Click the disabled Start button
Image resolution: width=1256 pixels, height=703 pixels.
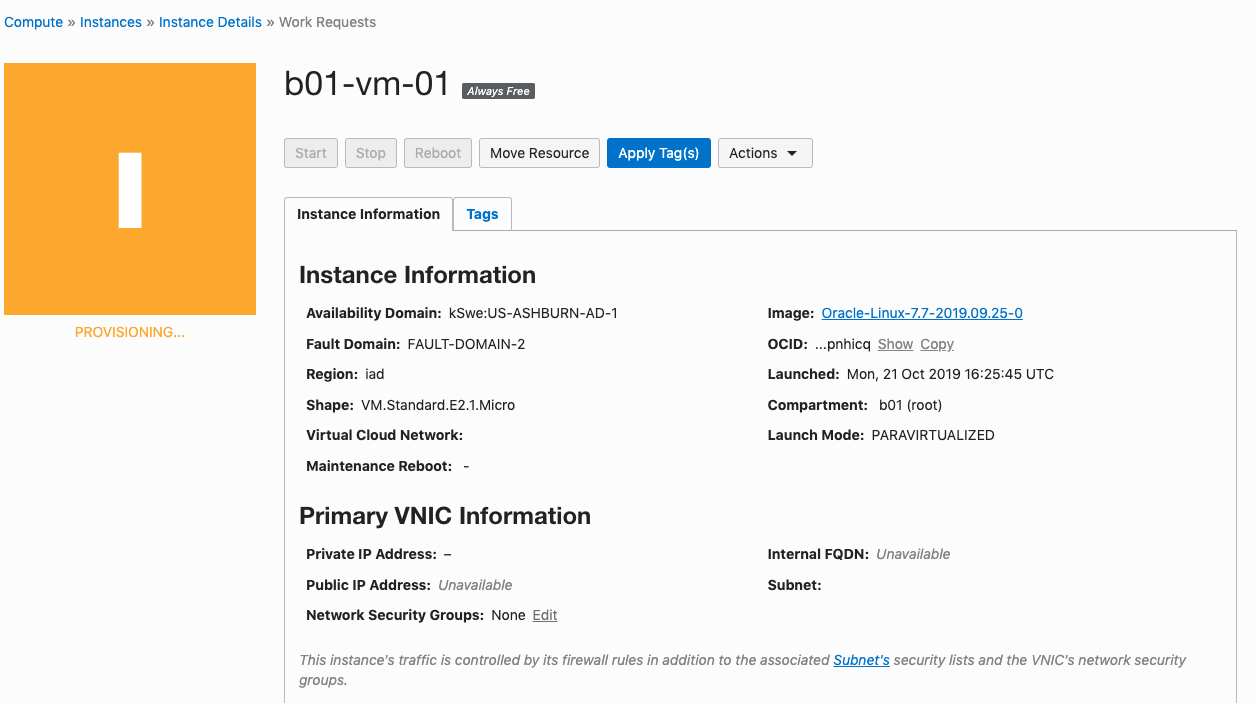[310, 152]
